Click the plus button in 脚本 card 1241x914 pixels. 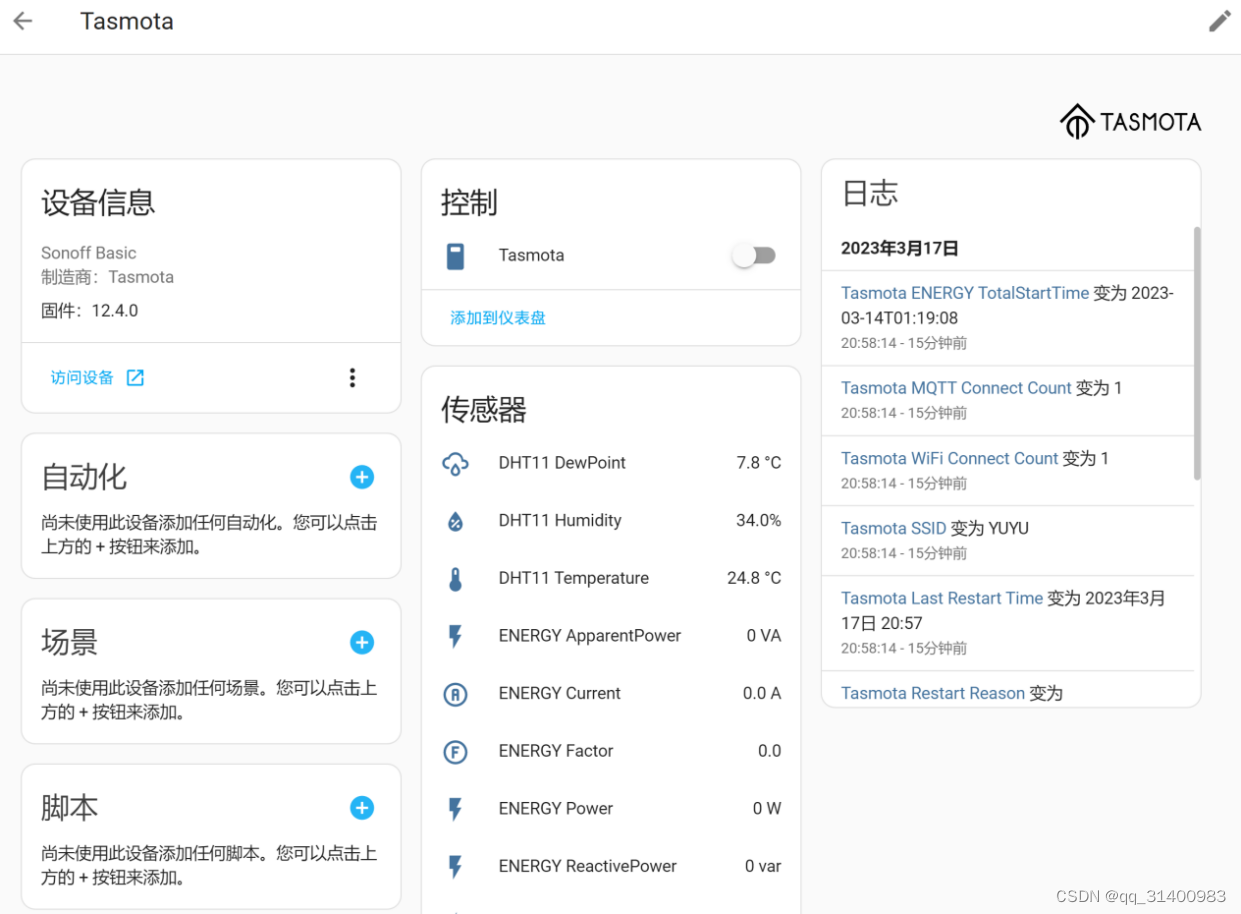(x=361, y=808)
